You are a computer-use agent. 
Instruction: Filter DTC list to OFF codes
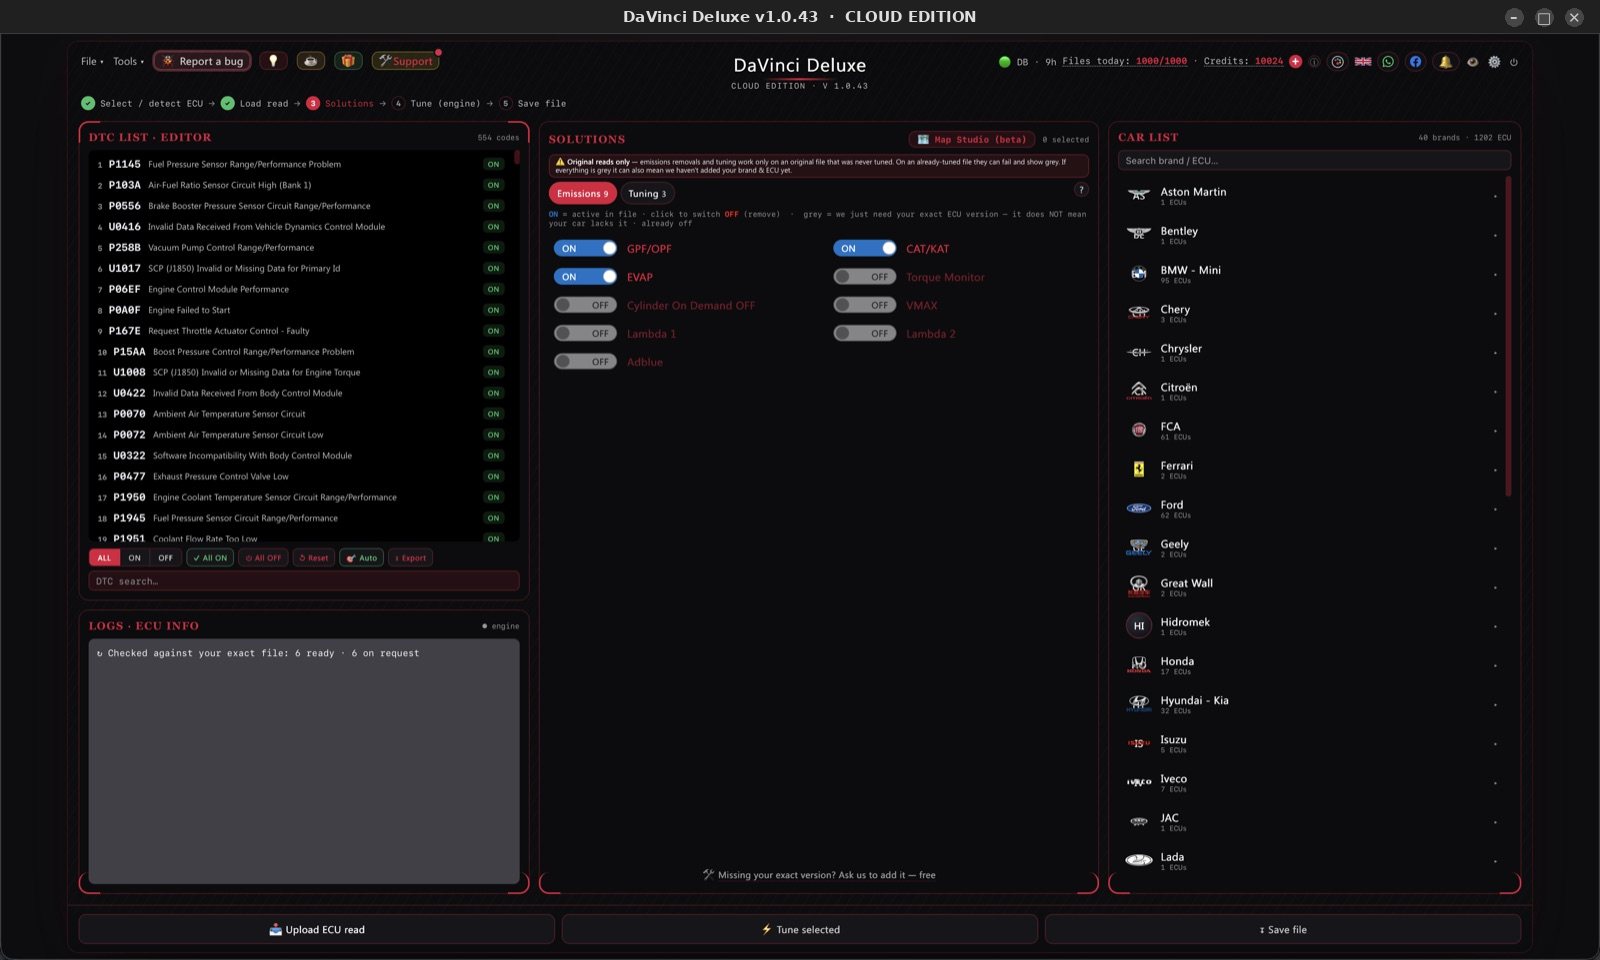[x=166, y=558]
